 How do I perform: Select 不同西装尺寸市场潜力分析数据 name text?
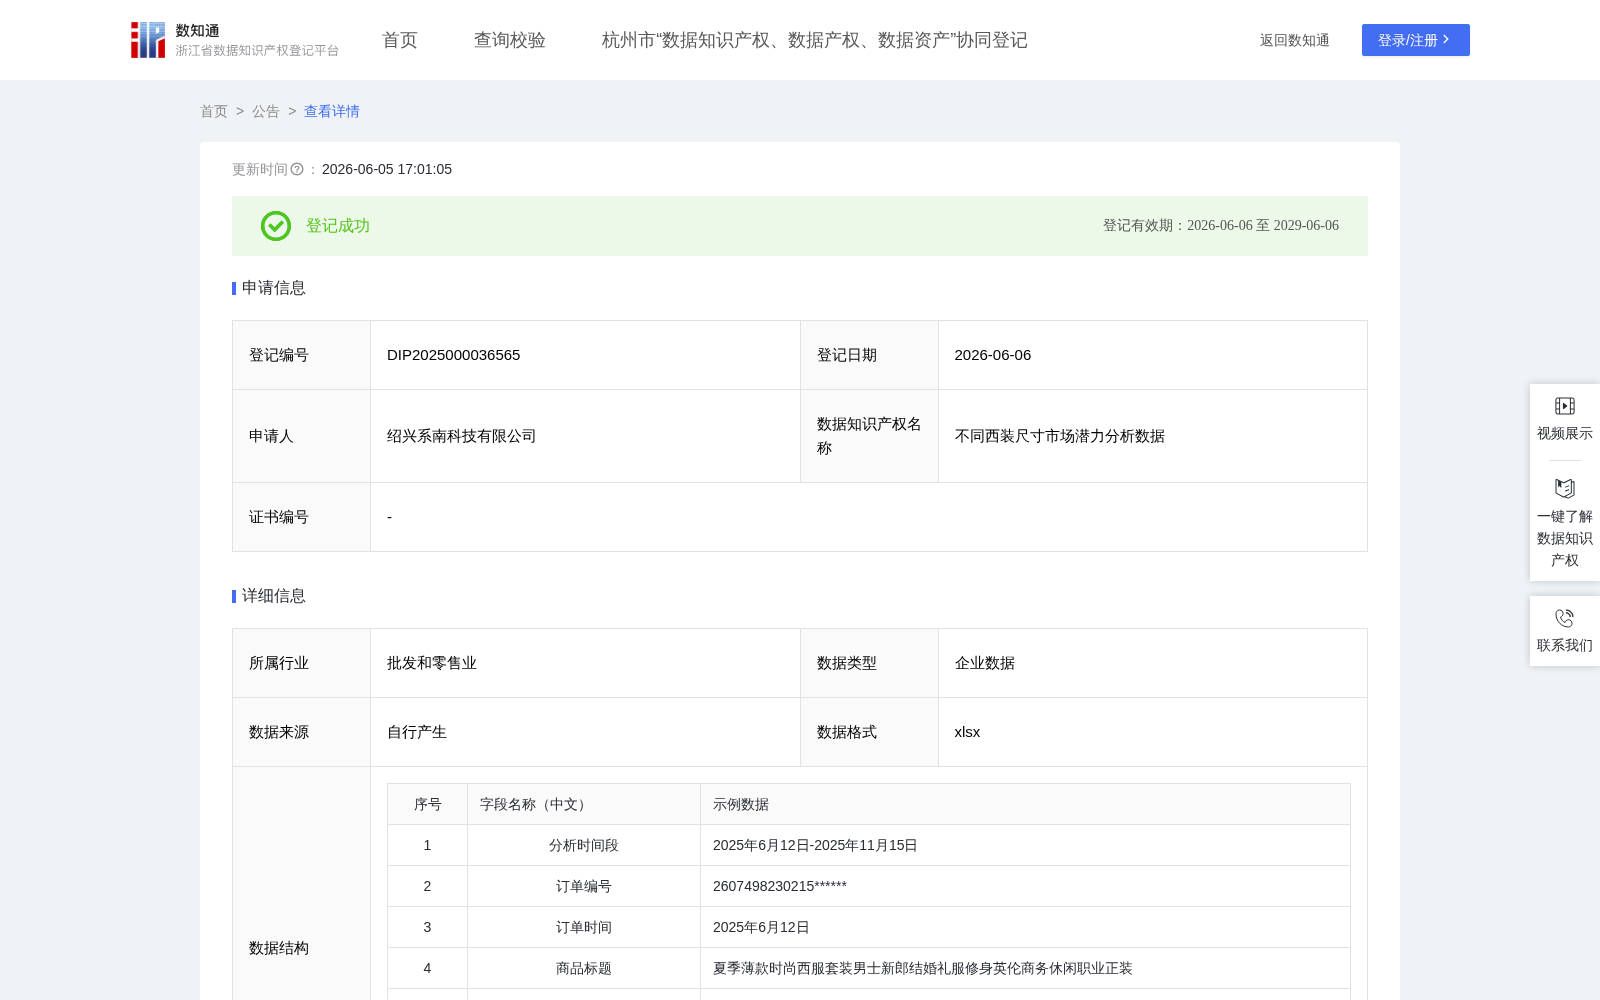1060,436
